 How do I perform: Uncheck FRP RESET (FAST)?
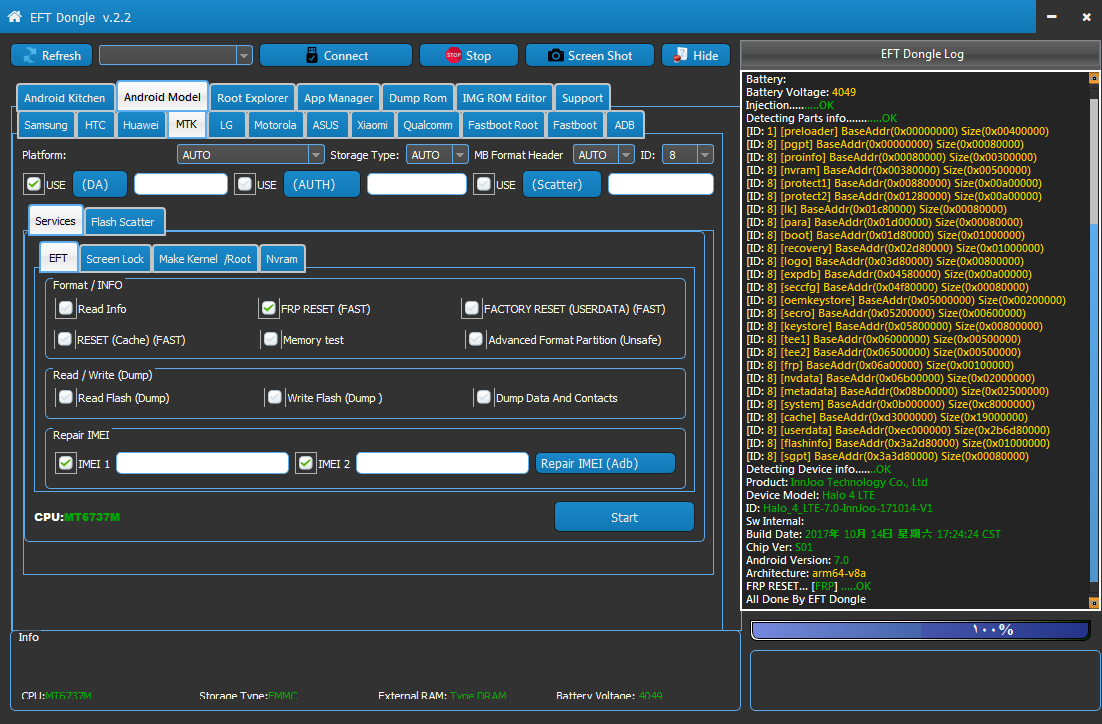268,308
